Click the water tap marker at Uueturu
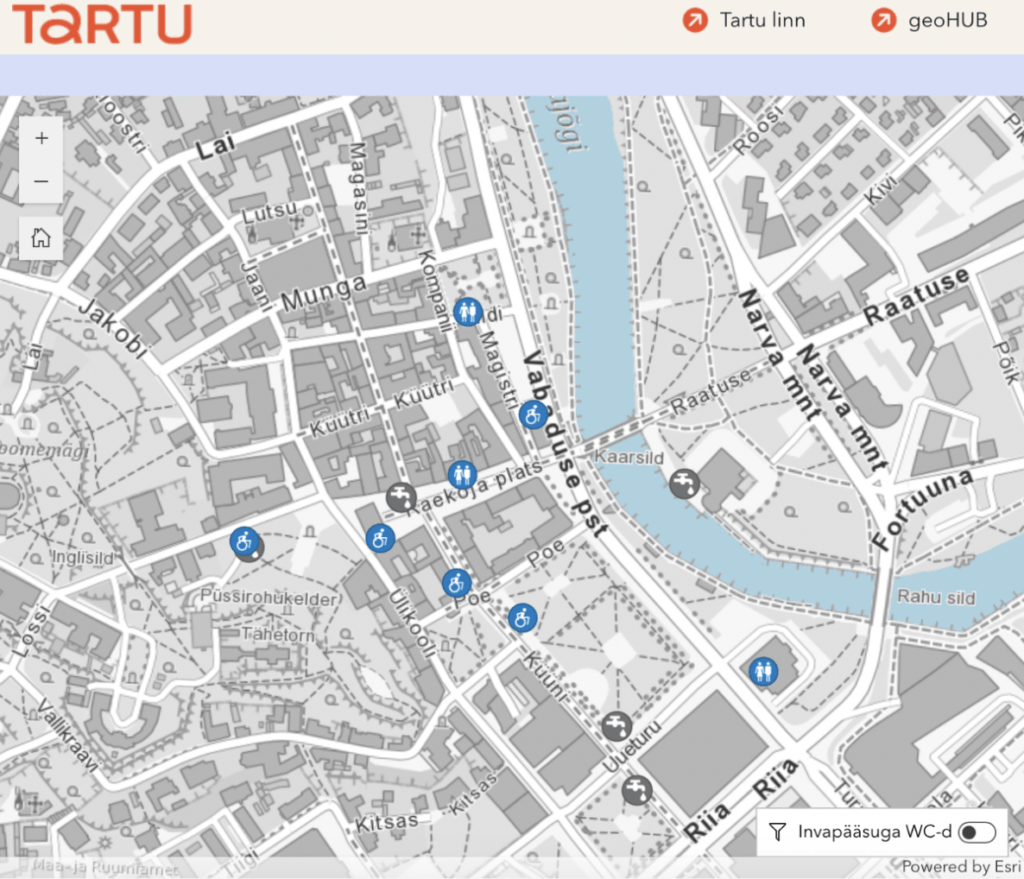1024x879 pixels. [617, 726]
